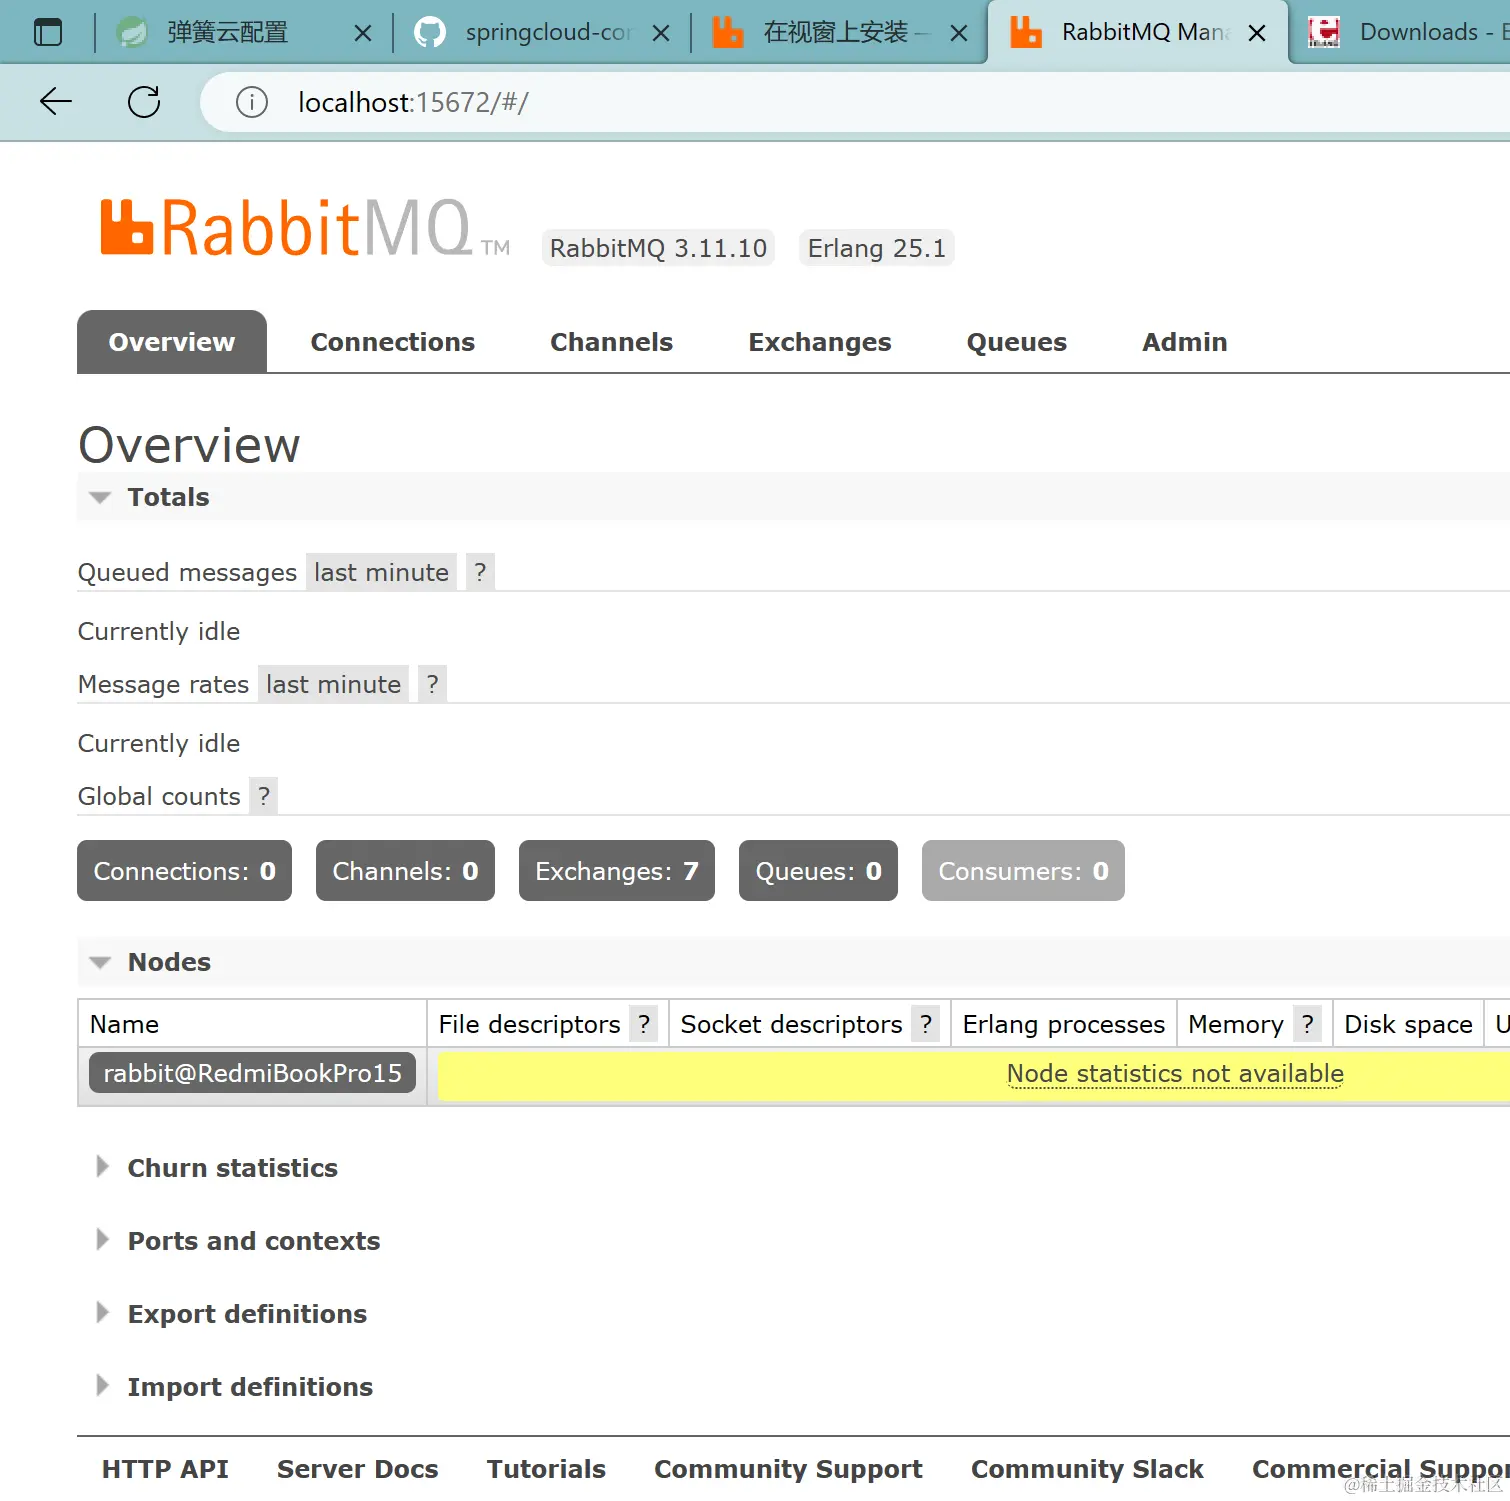Switch to the 弹簧云配置 browser tab
The image size is (1510, 1501).
(x=228, y=33)
